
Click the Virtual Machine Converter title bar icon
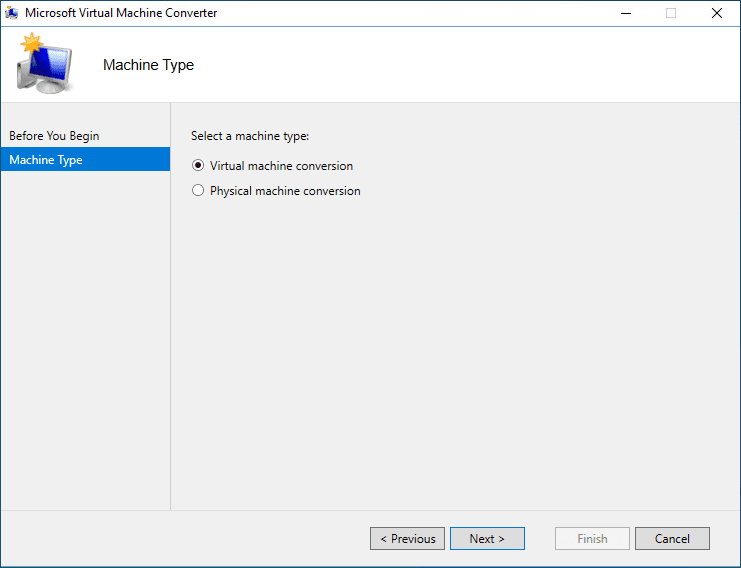coord(12,13)
